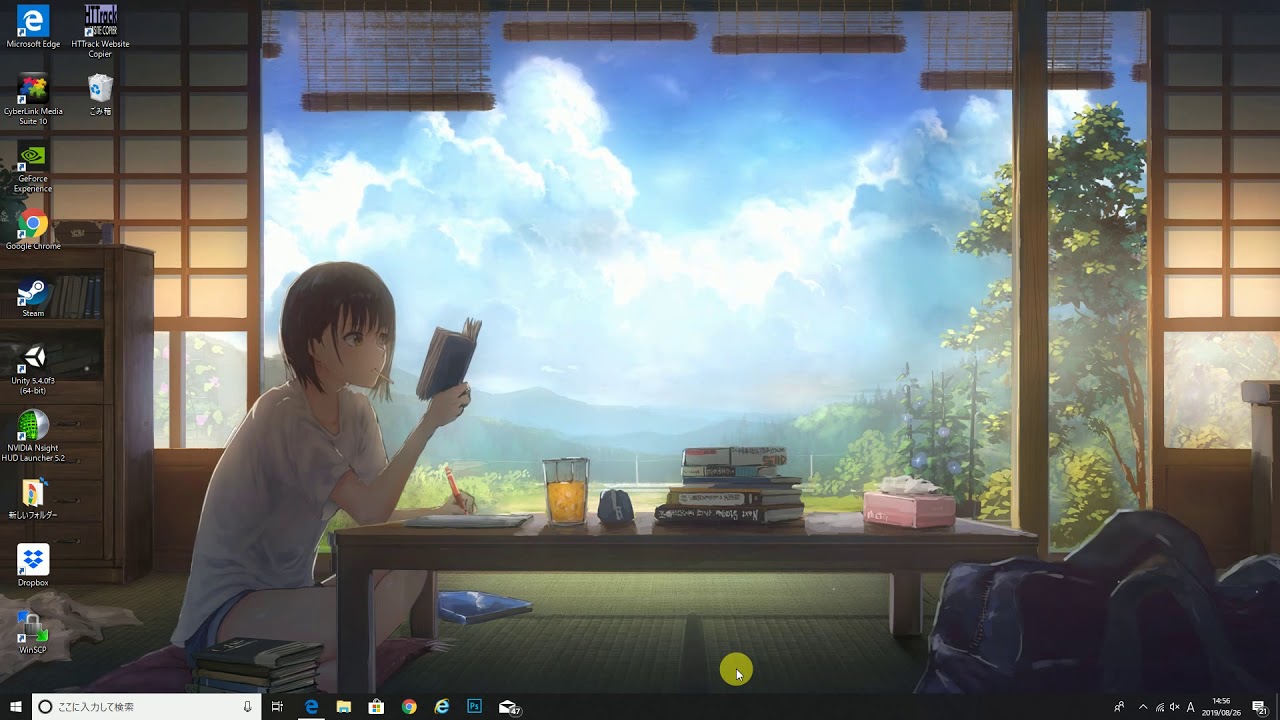The image size is (1280, 720).
Task: Launch Microsoft Store from taskbar
Action: (376, 707)
